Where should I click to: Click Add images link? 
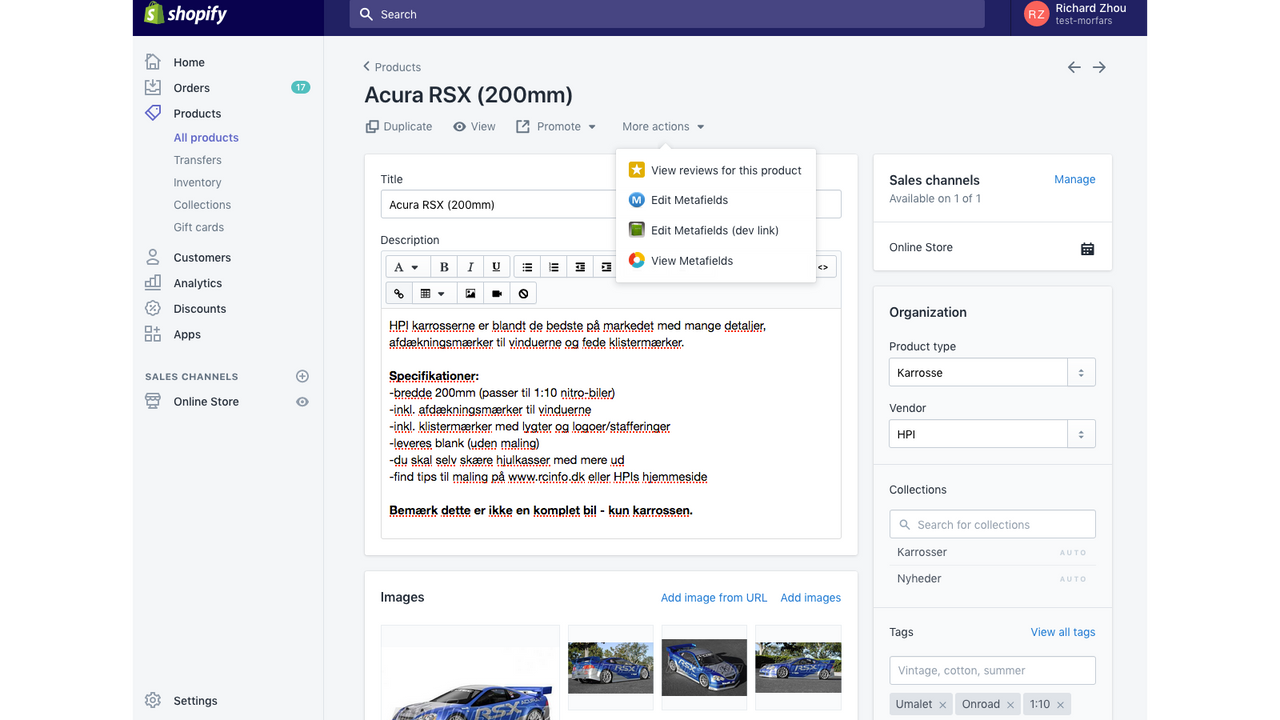pos(811,598)
